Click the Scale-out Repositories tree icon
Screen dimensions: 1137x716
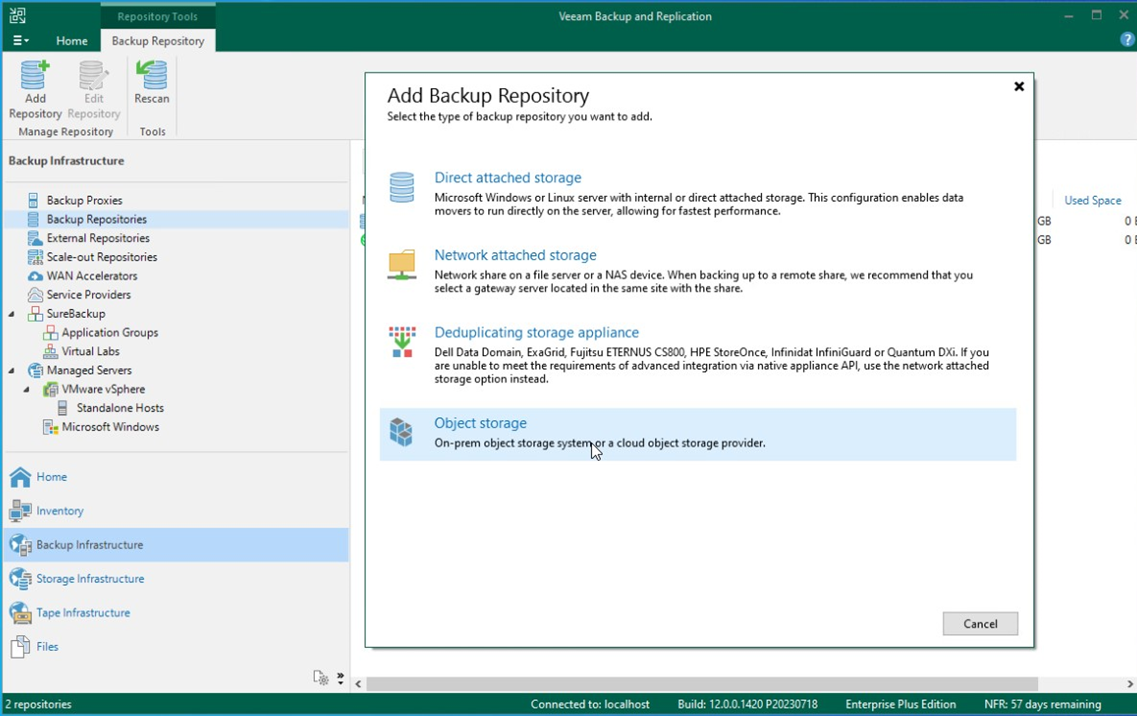[35, 257]
